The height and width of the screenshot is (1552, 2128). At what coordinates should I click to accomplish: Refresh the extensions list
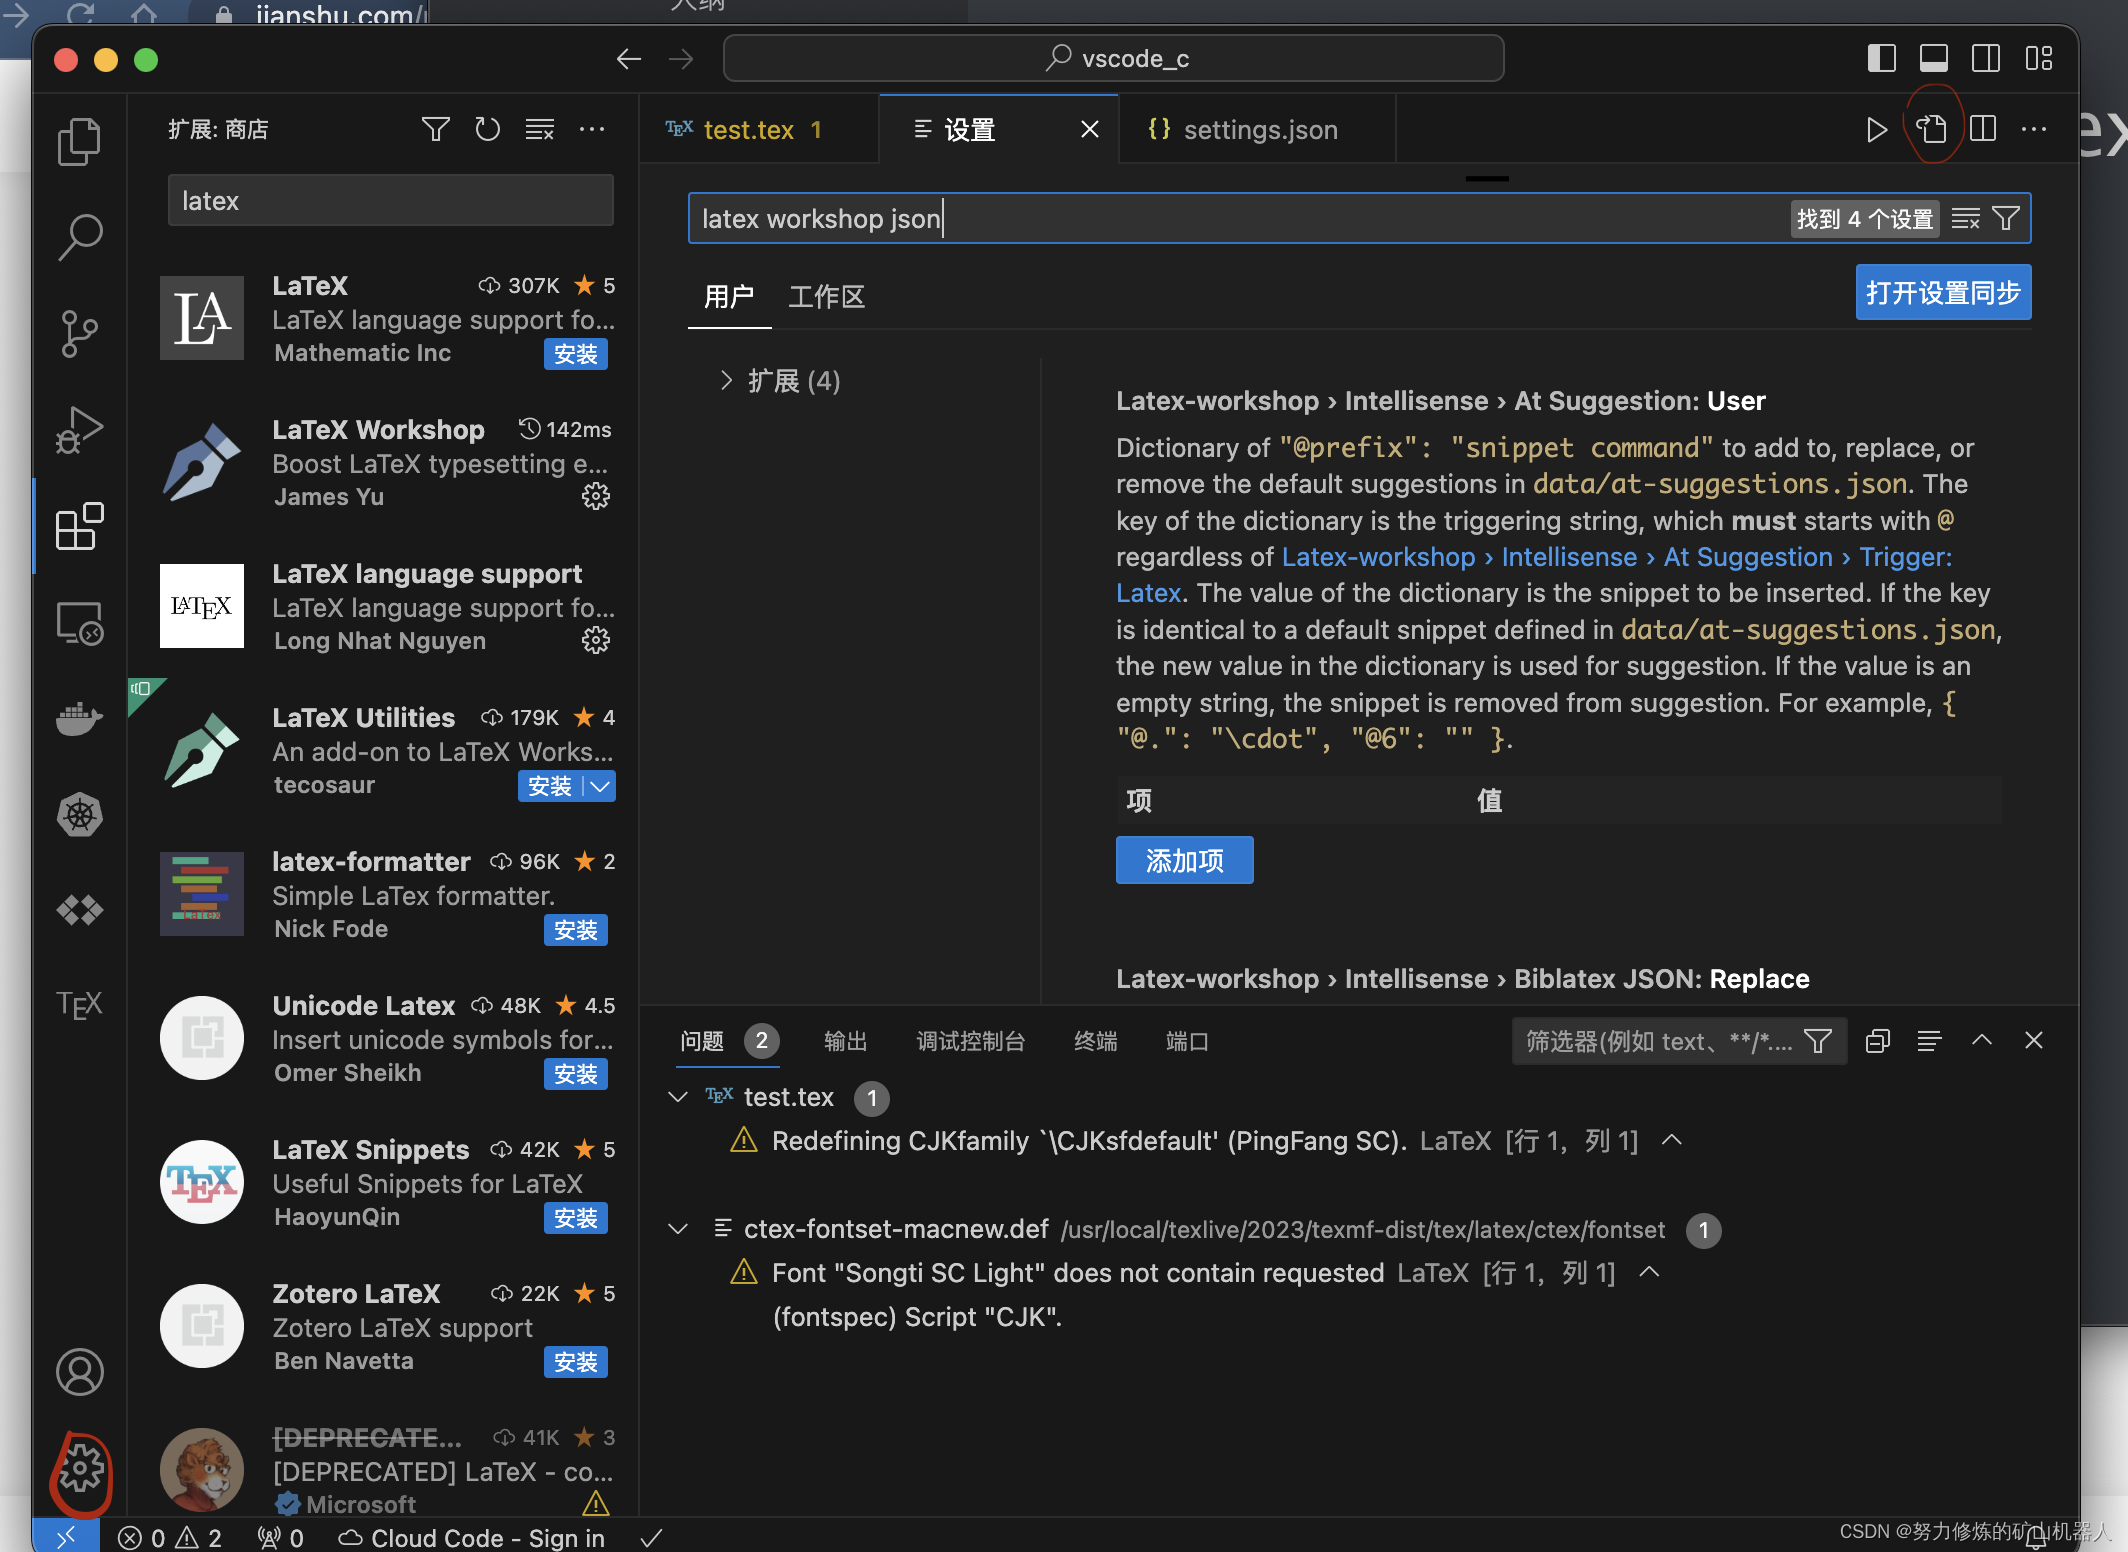coord(488,129)
